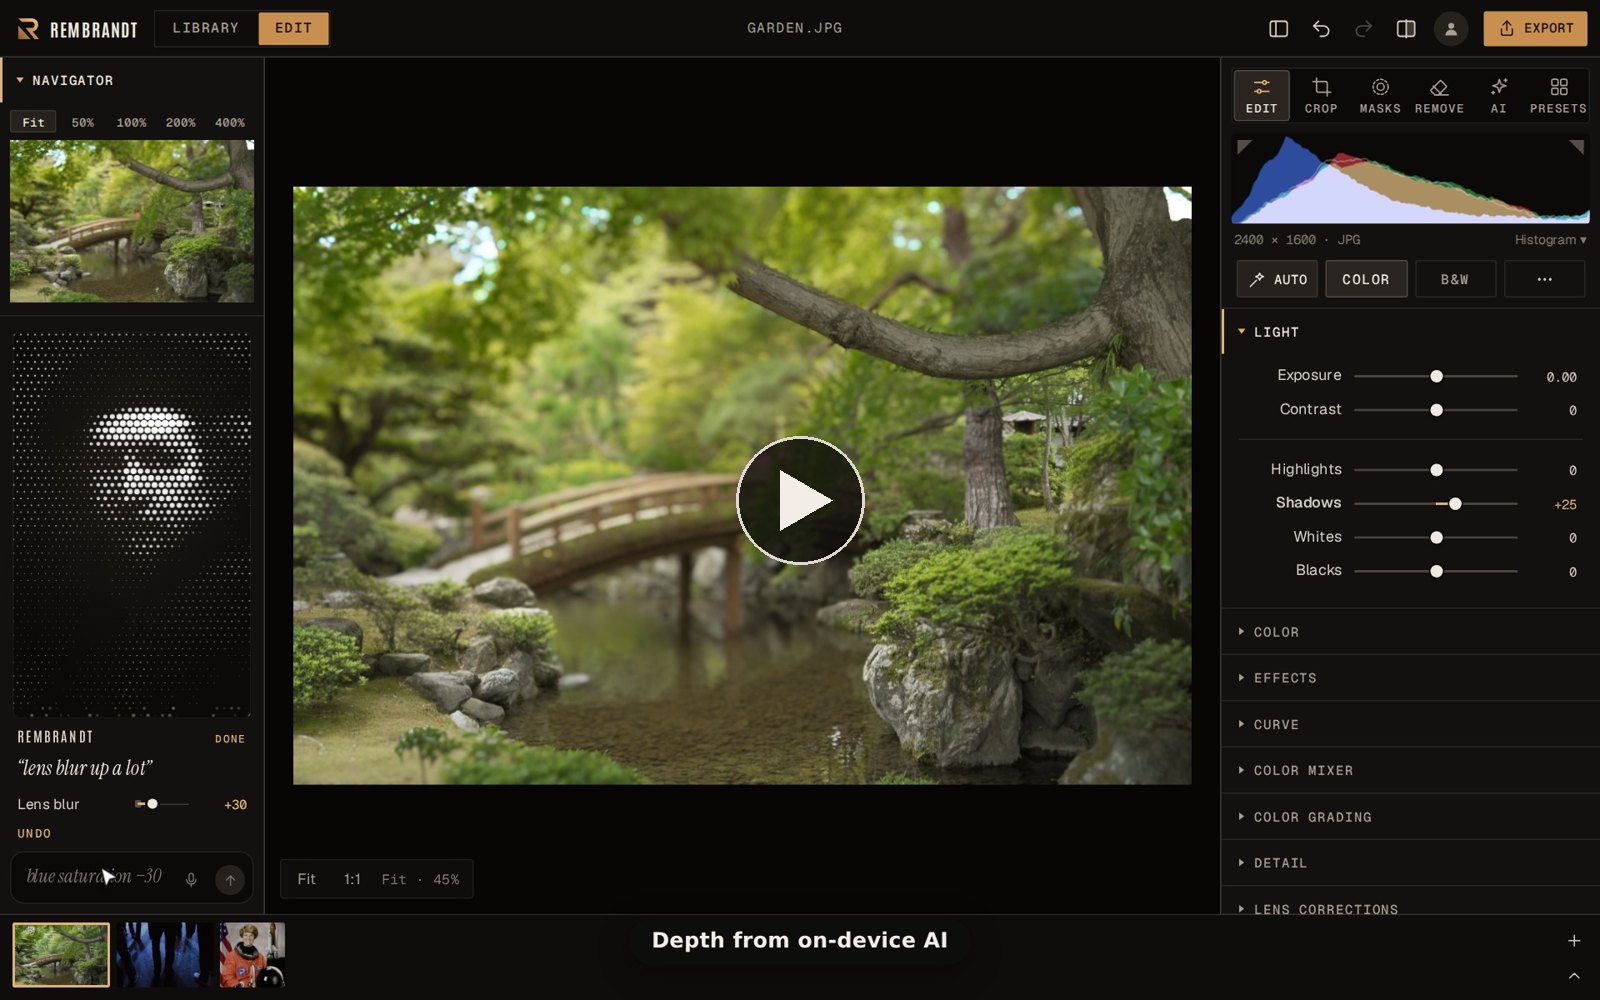Viewport: 1600px width, 1000px height.
Task: Click the Edit sliders tool icon
Action: point(1261,95)
